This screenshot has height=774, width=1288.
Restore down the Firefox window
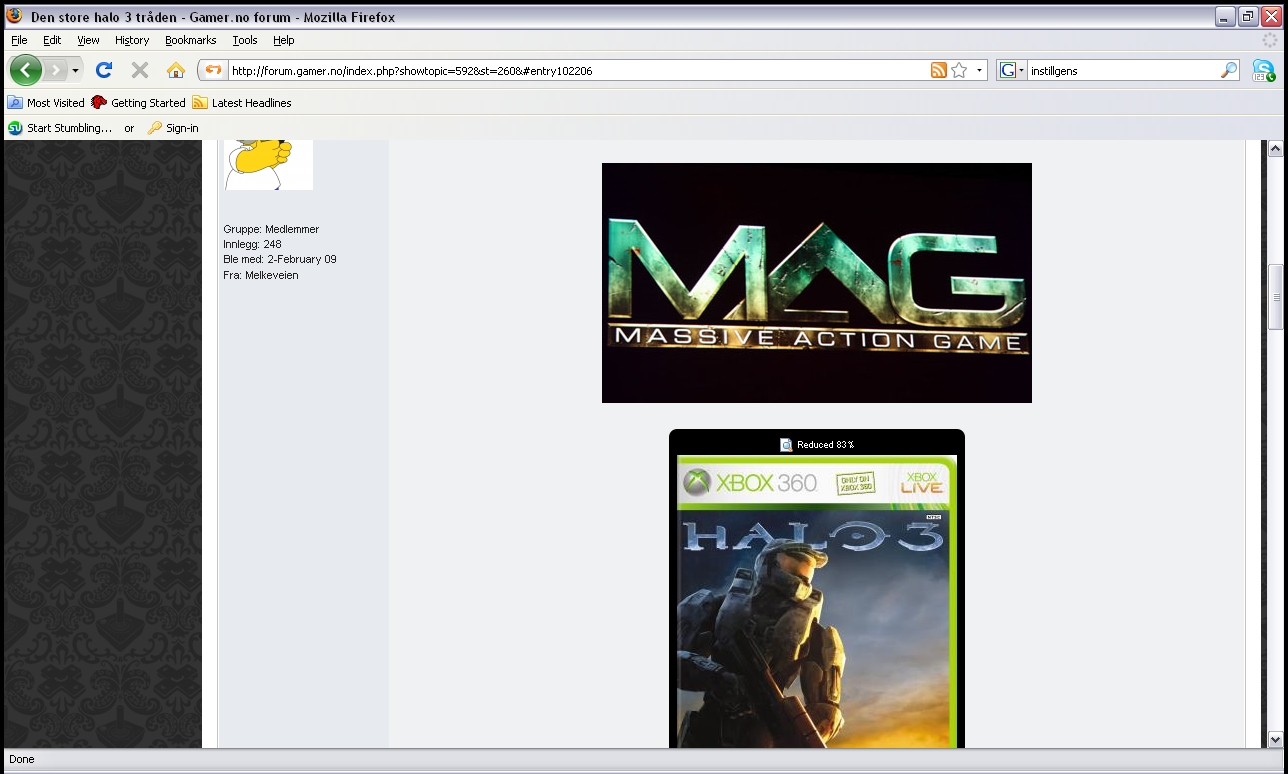[x=1248, y=17]
